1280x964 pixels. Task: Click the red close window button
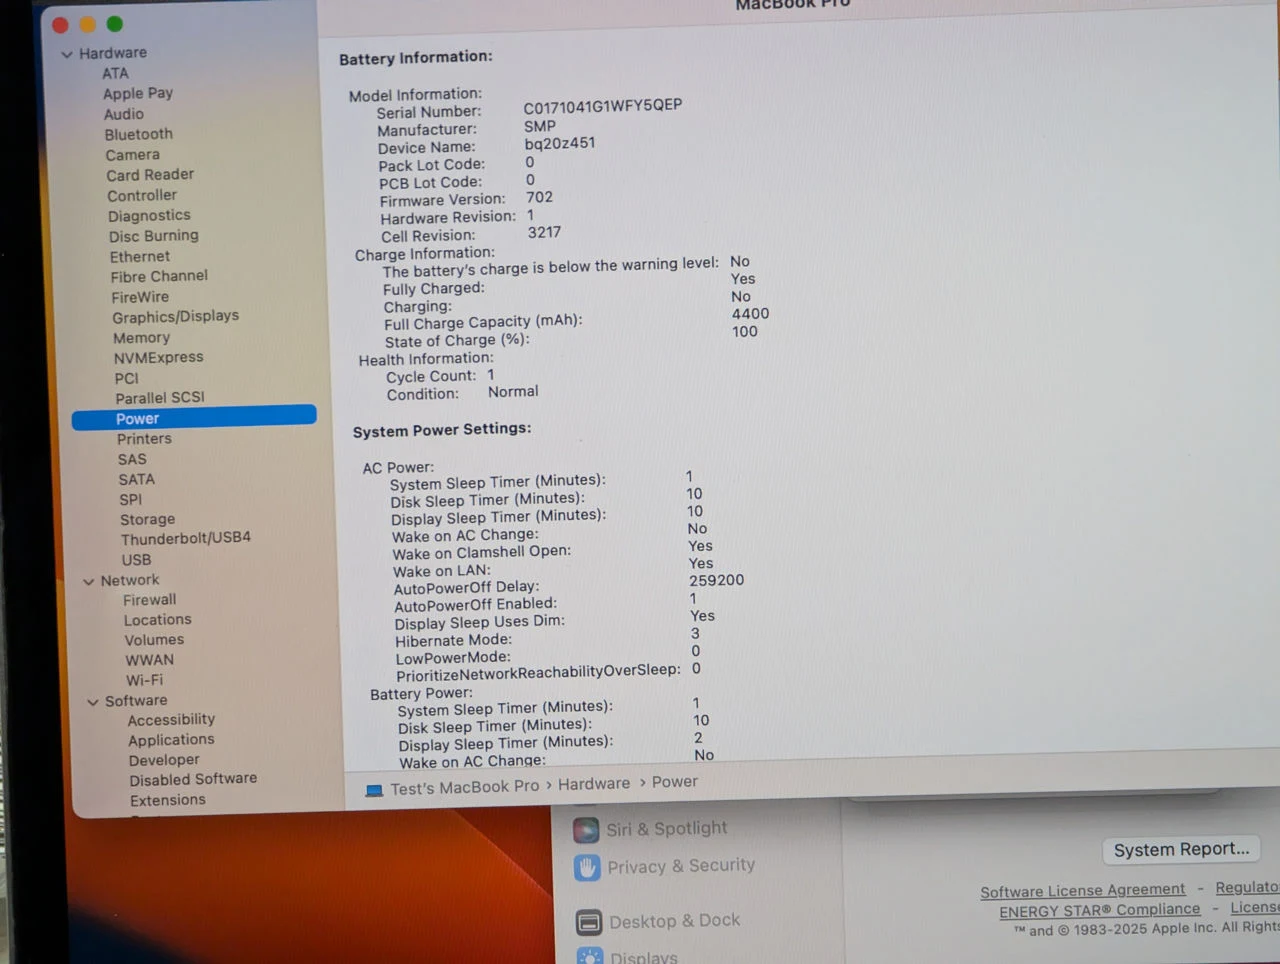tap(60, 25)
